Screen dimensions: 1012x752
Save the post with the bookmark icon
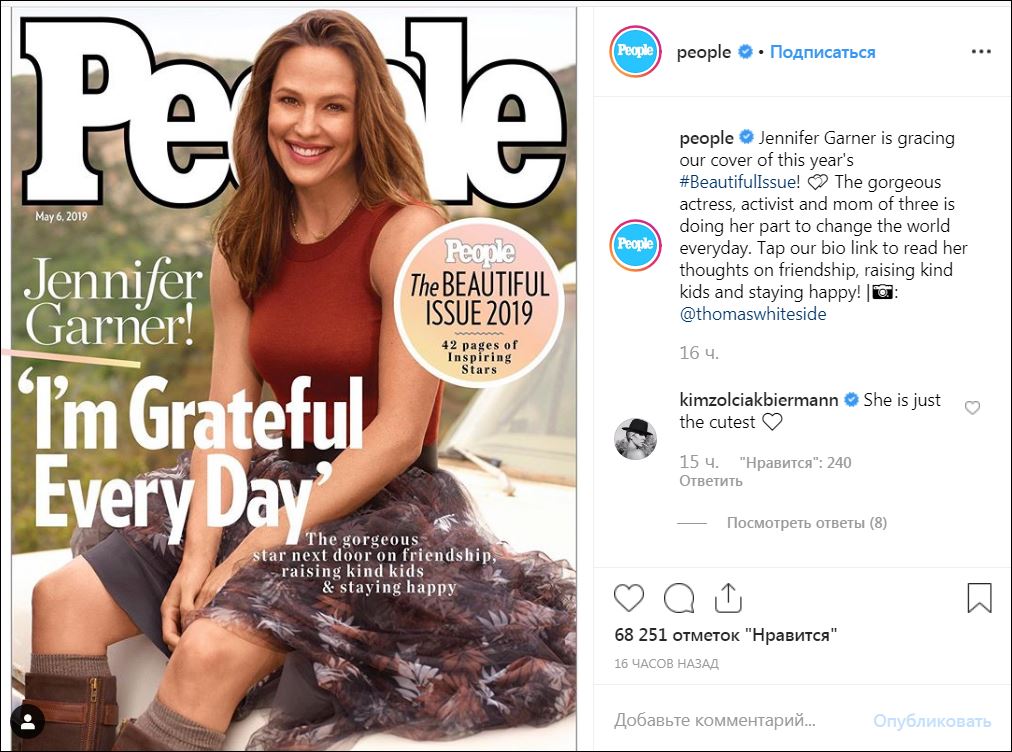point(979,598)
